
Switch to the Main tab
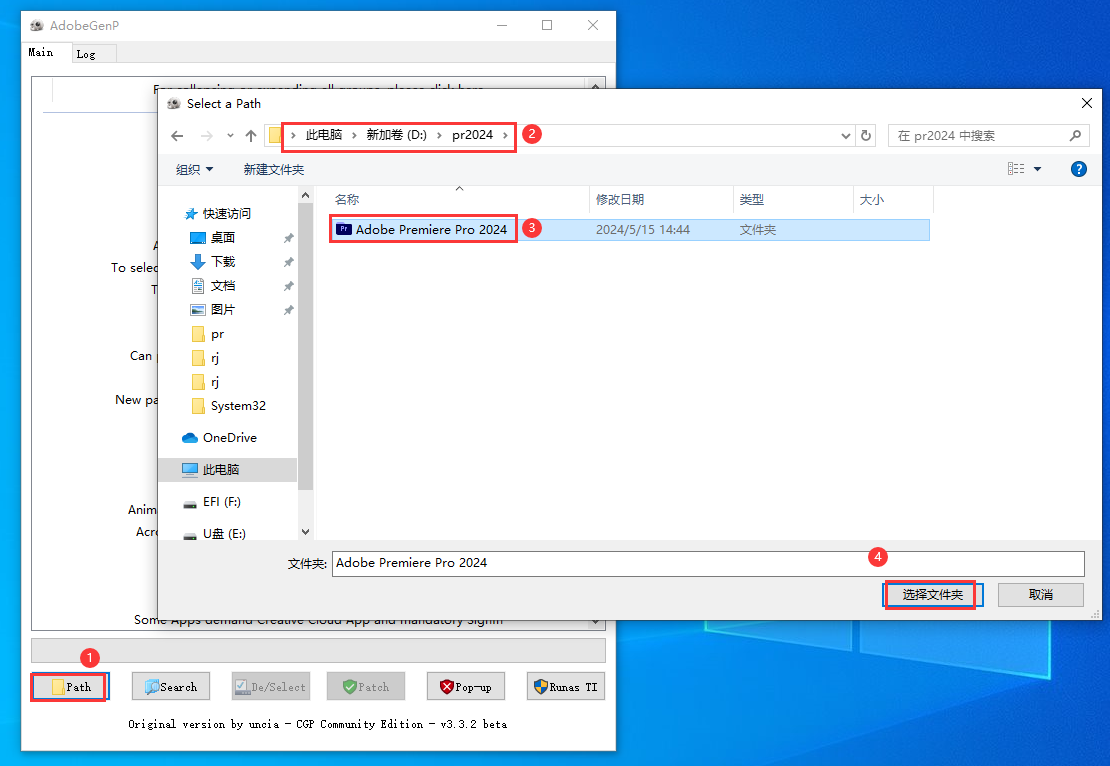click(x=41, y=53)
